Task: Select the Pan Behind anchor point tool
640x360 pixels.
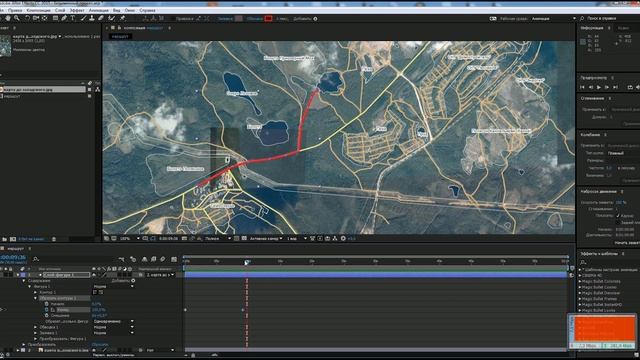Action: 44,18
